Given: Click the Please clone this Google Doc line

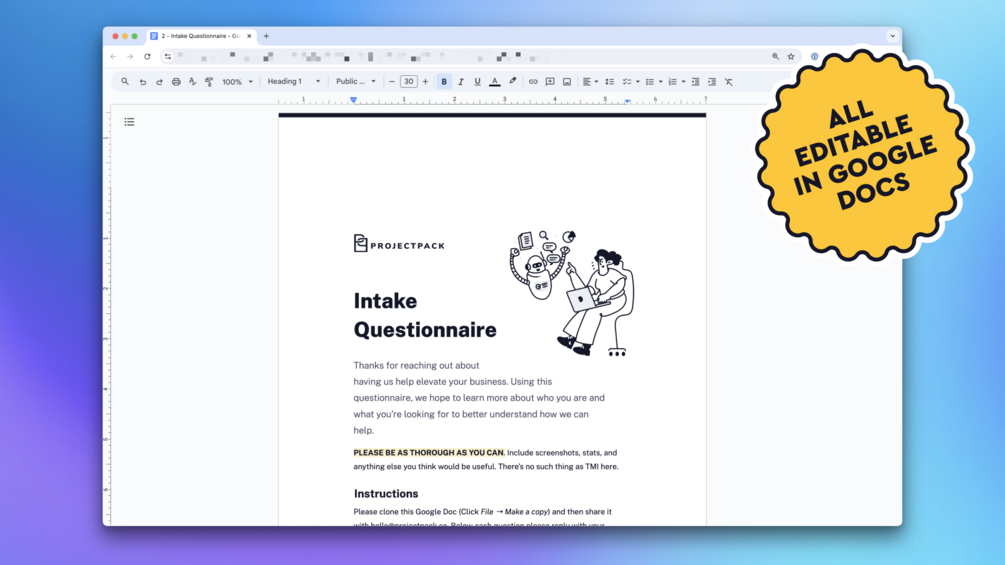Looking at the screenshot, I should pos(482,511).
